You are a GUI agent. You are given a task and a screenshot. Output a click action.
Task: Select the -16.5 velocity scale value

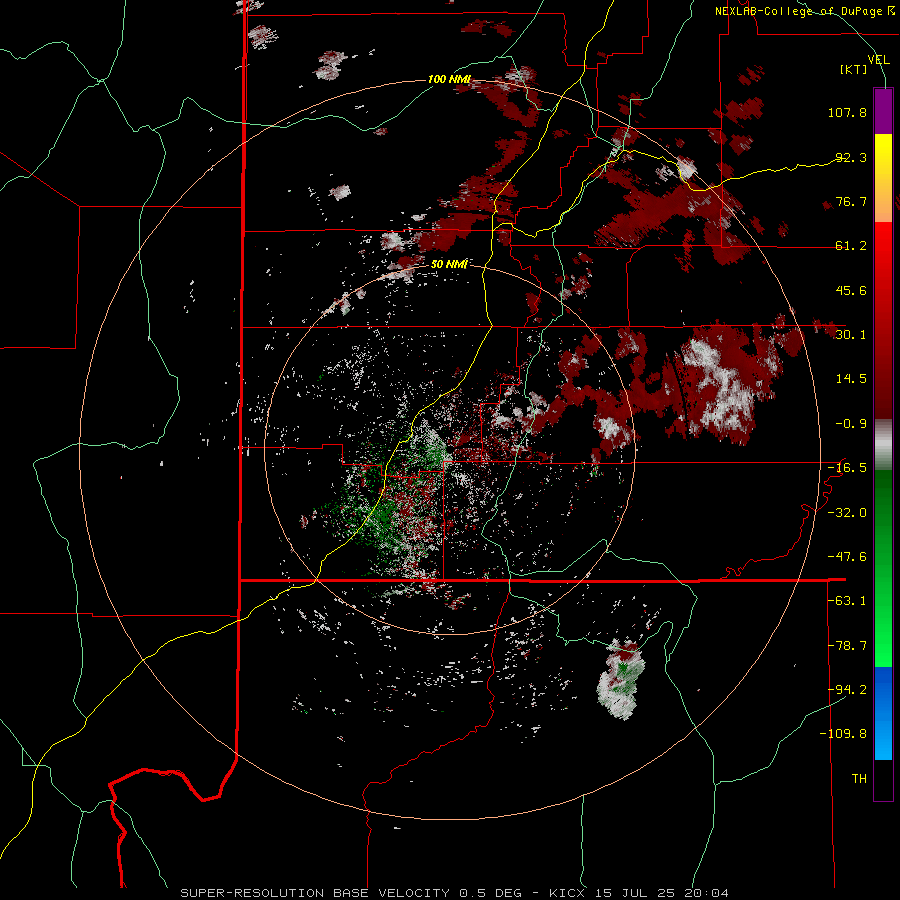tap(847, 468)
